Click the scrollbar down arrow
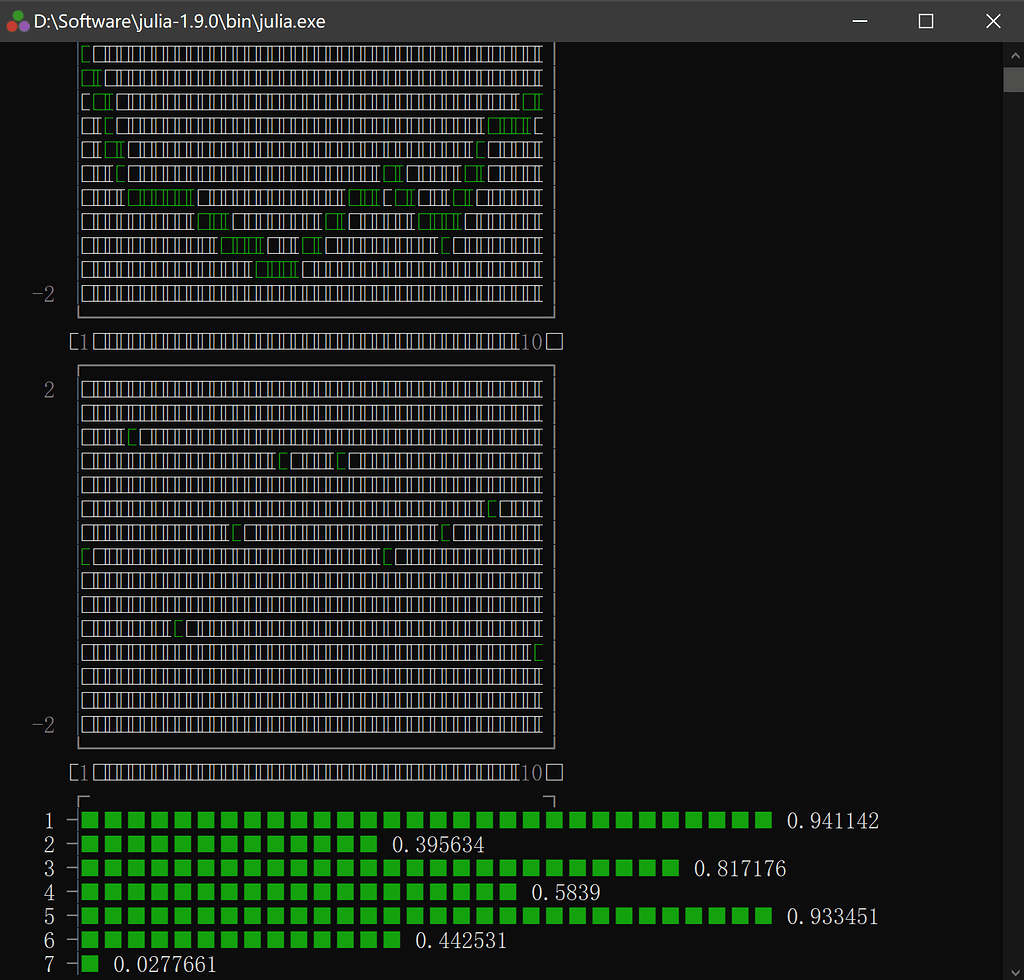Image resolution: width=1024 pixels, height=980 pixels. (x=1013, y=970)
